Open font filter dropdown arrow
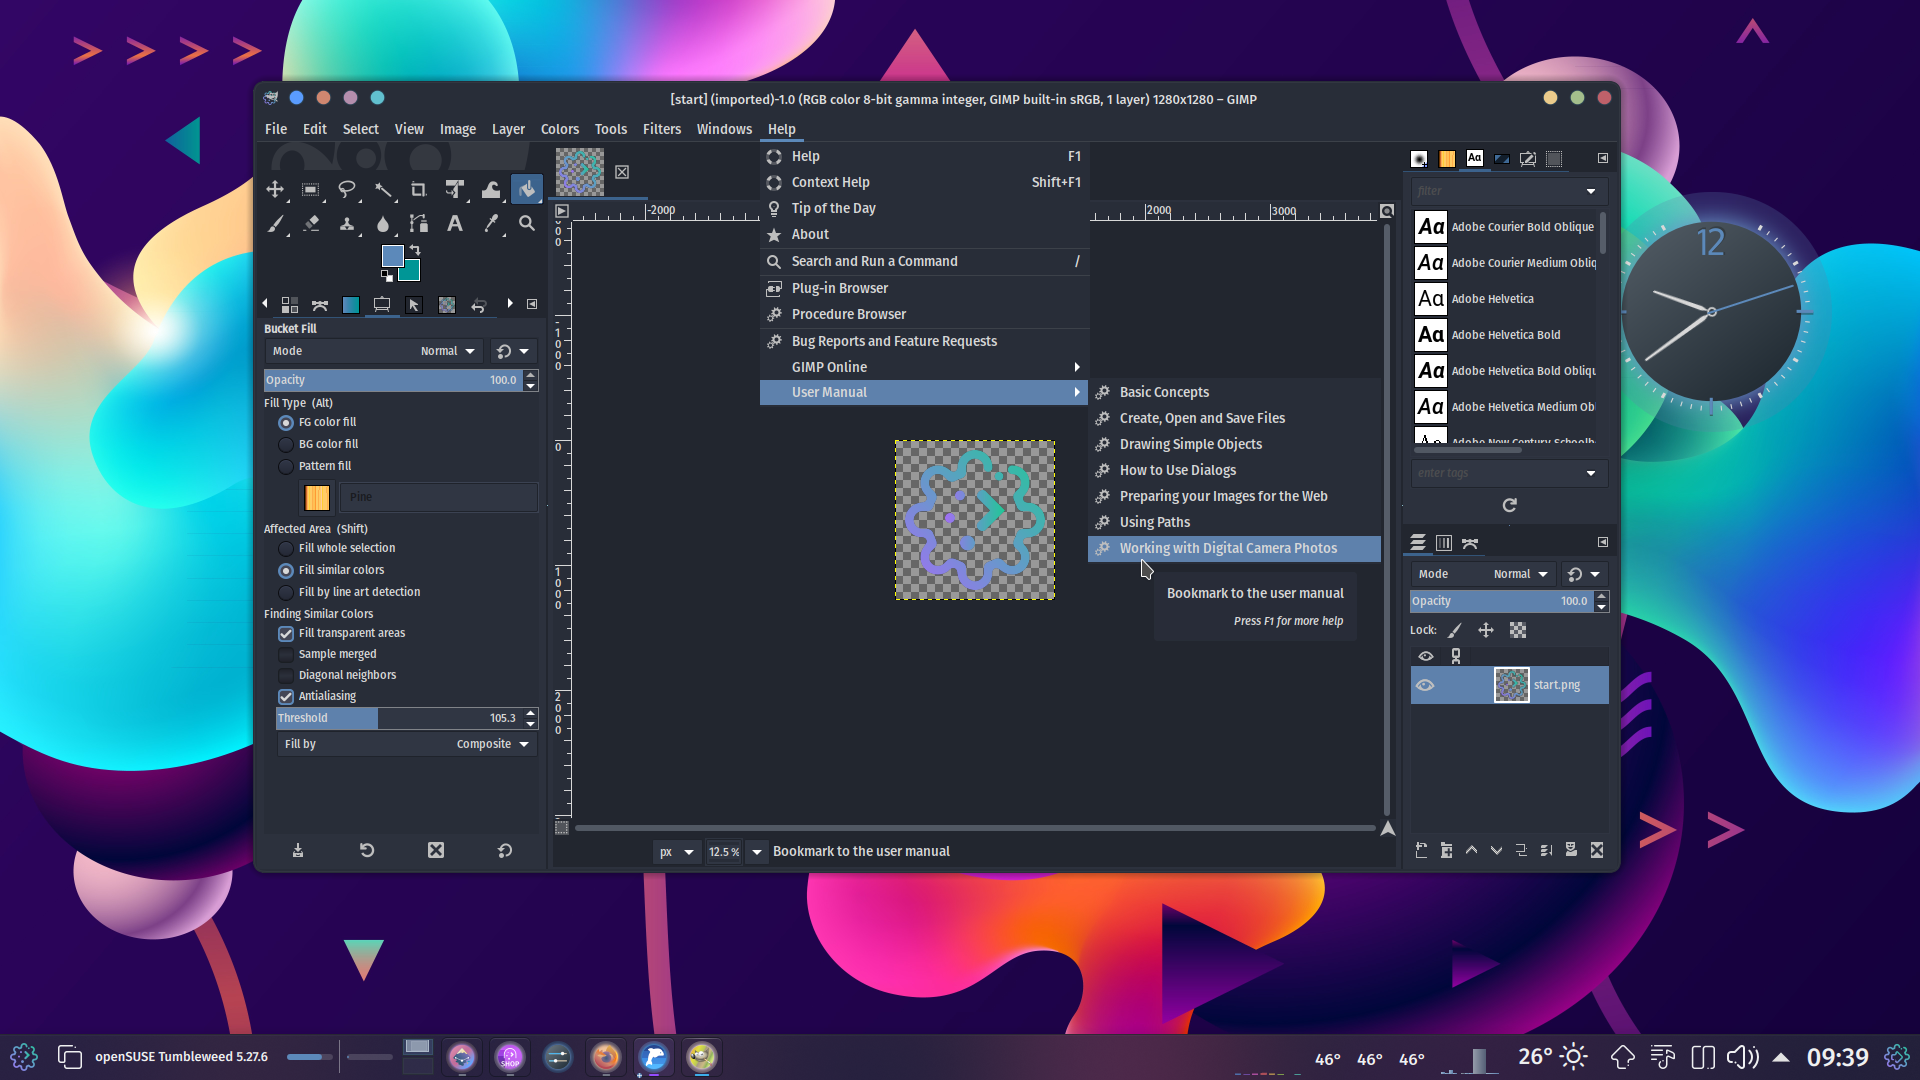The height and width of the screenshot is (1080, 1920). coord(1591,191)
